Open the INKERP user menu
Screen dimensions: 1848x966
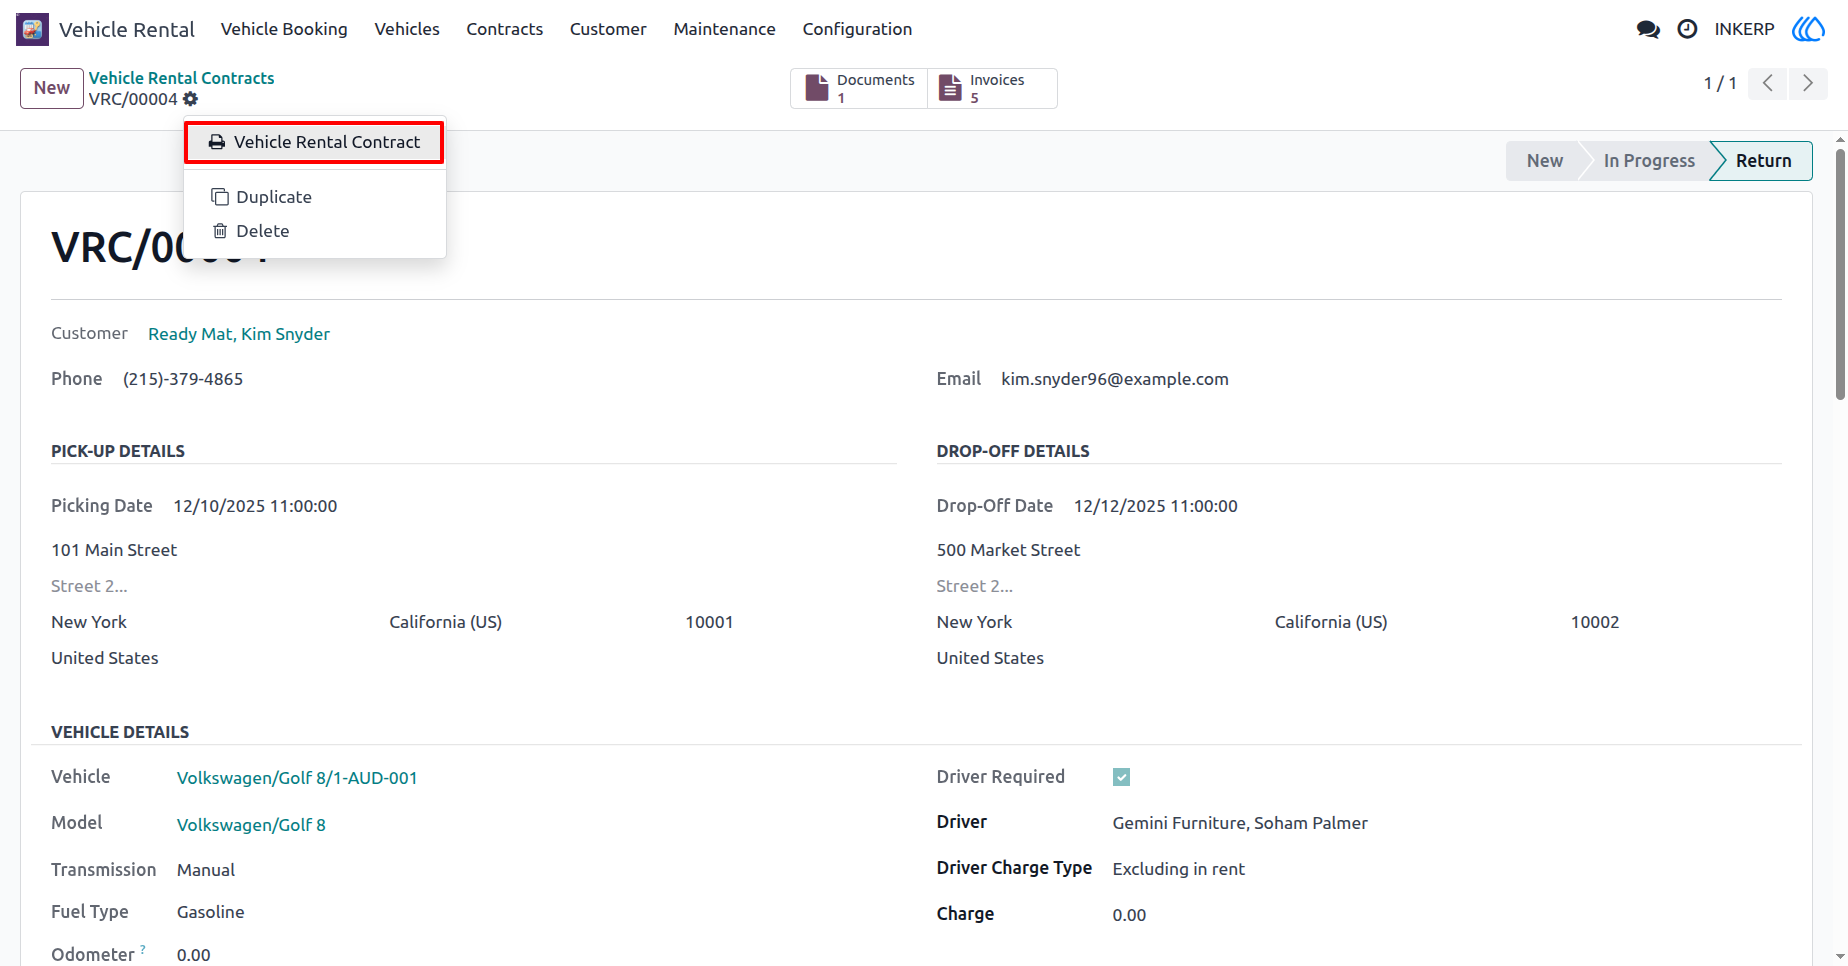[1744, 29]
